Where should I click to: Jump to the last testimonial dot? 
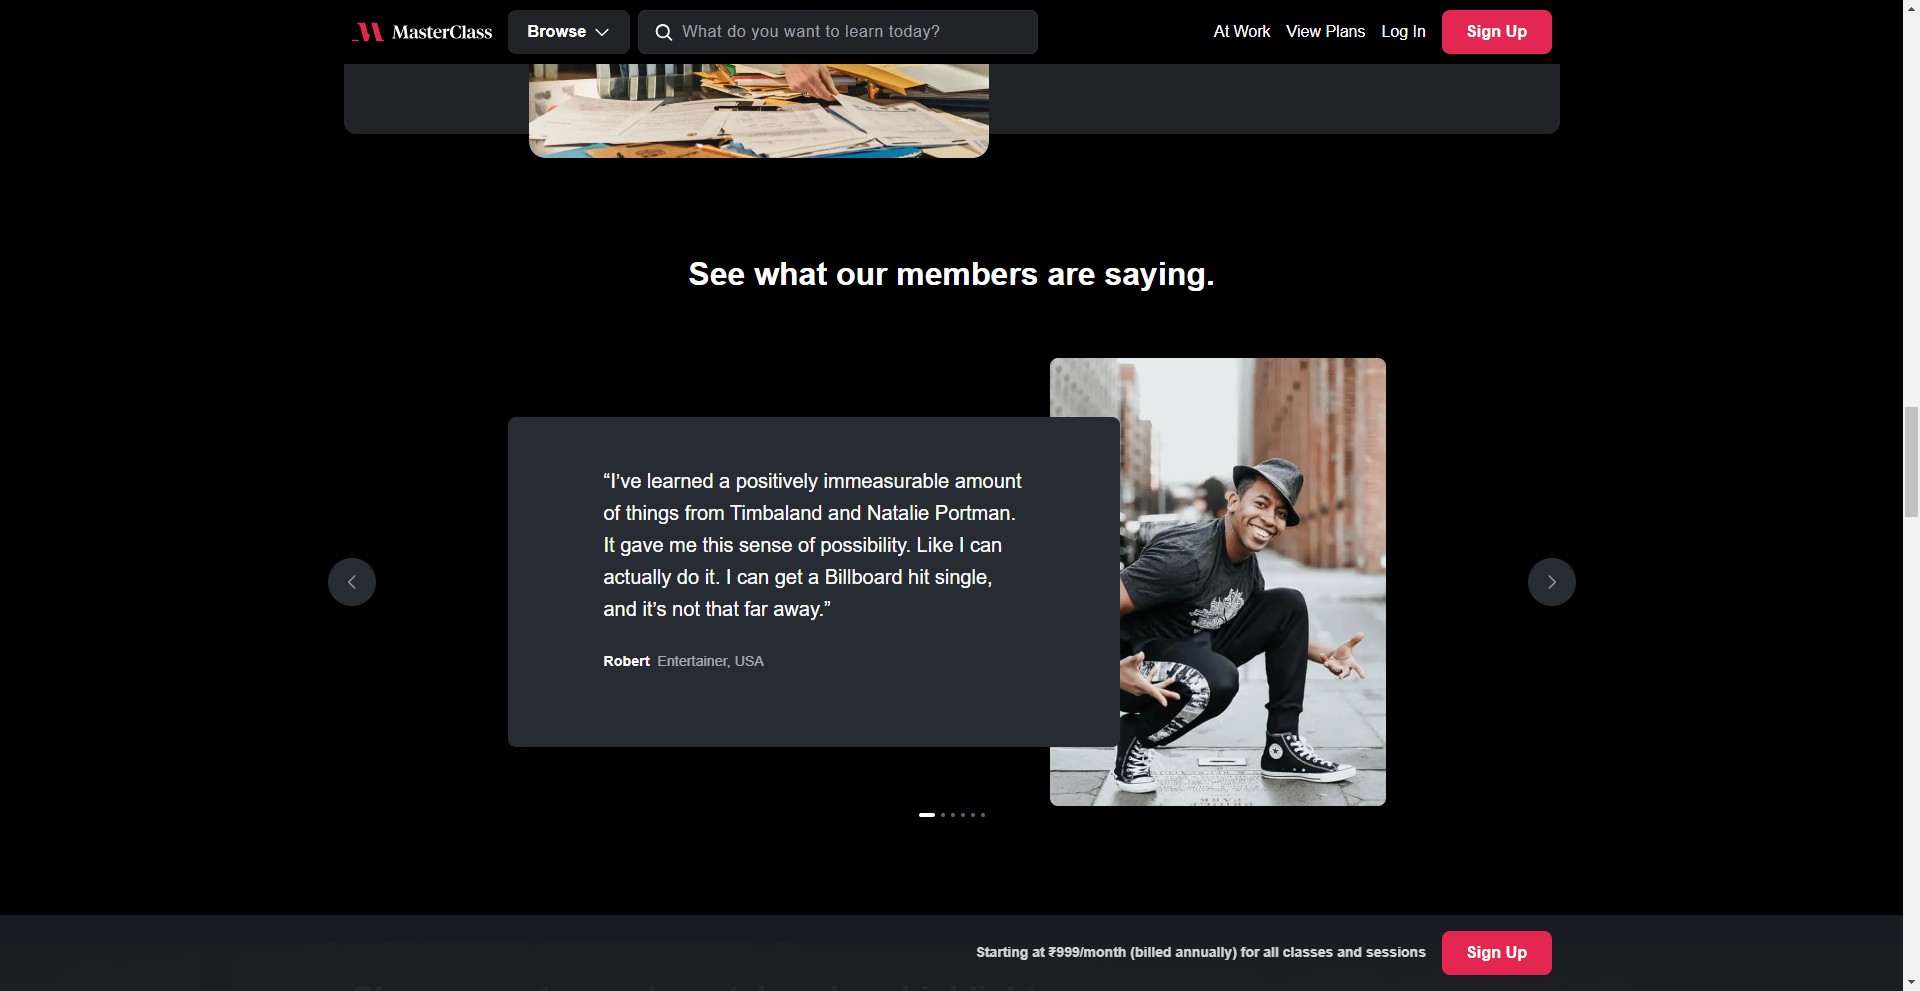coord(983,815)
